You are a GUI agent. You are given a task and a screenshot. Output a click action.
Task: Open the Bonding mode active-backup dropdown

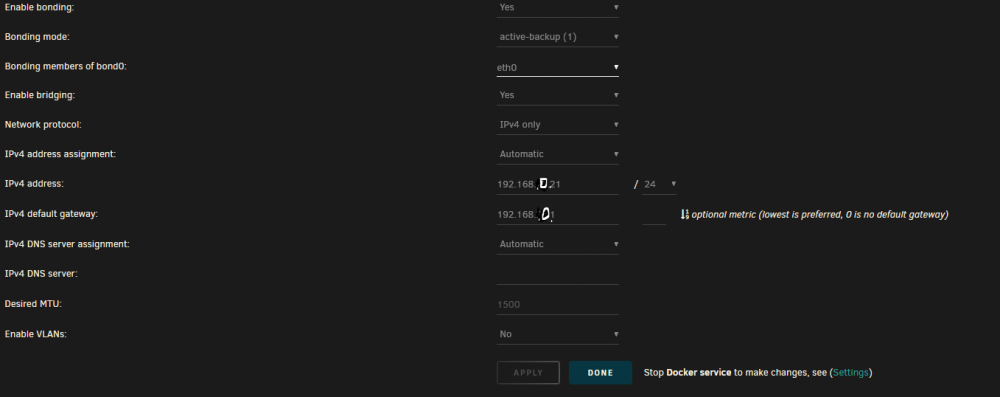tap(557, 37)
